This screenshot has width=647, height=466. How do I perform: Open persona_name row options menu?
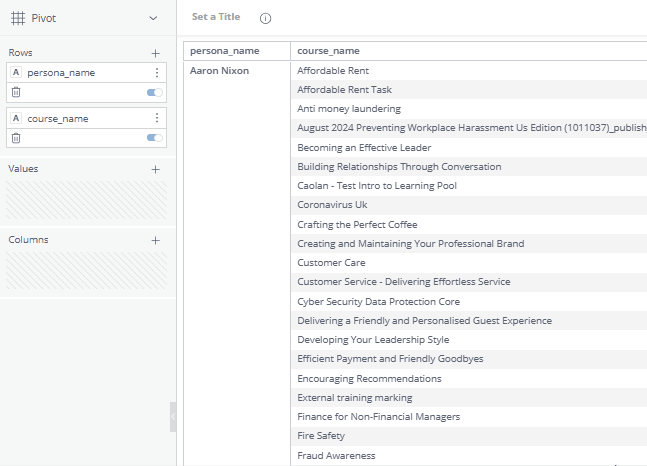[x=157, y=73]
